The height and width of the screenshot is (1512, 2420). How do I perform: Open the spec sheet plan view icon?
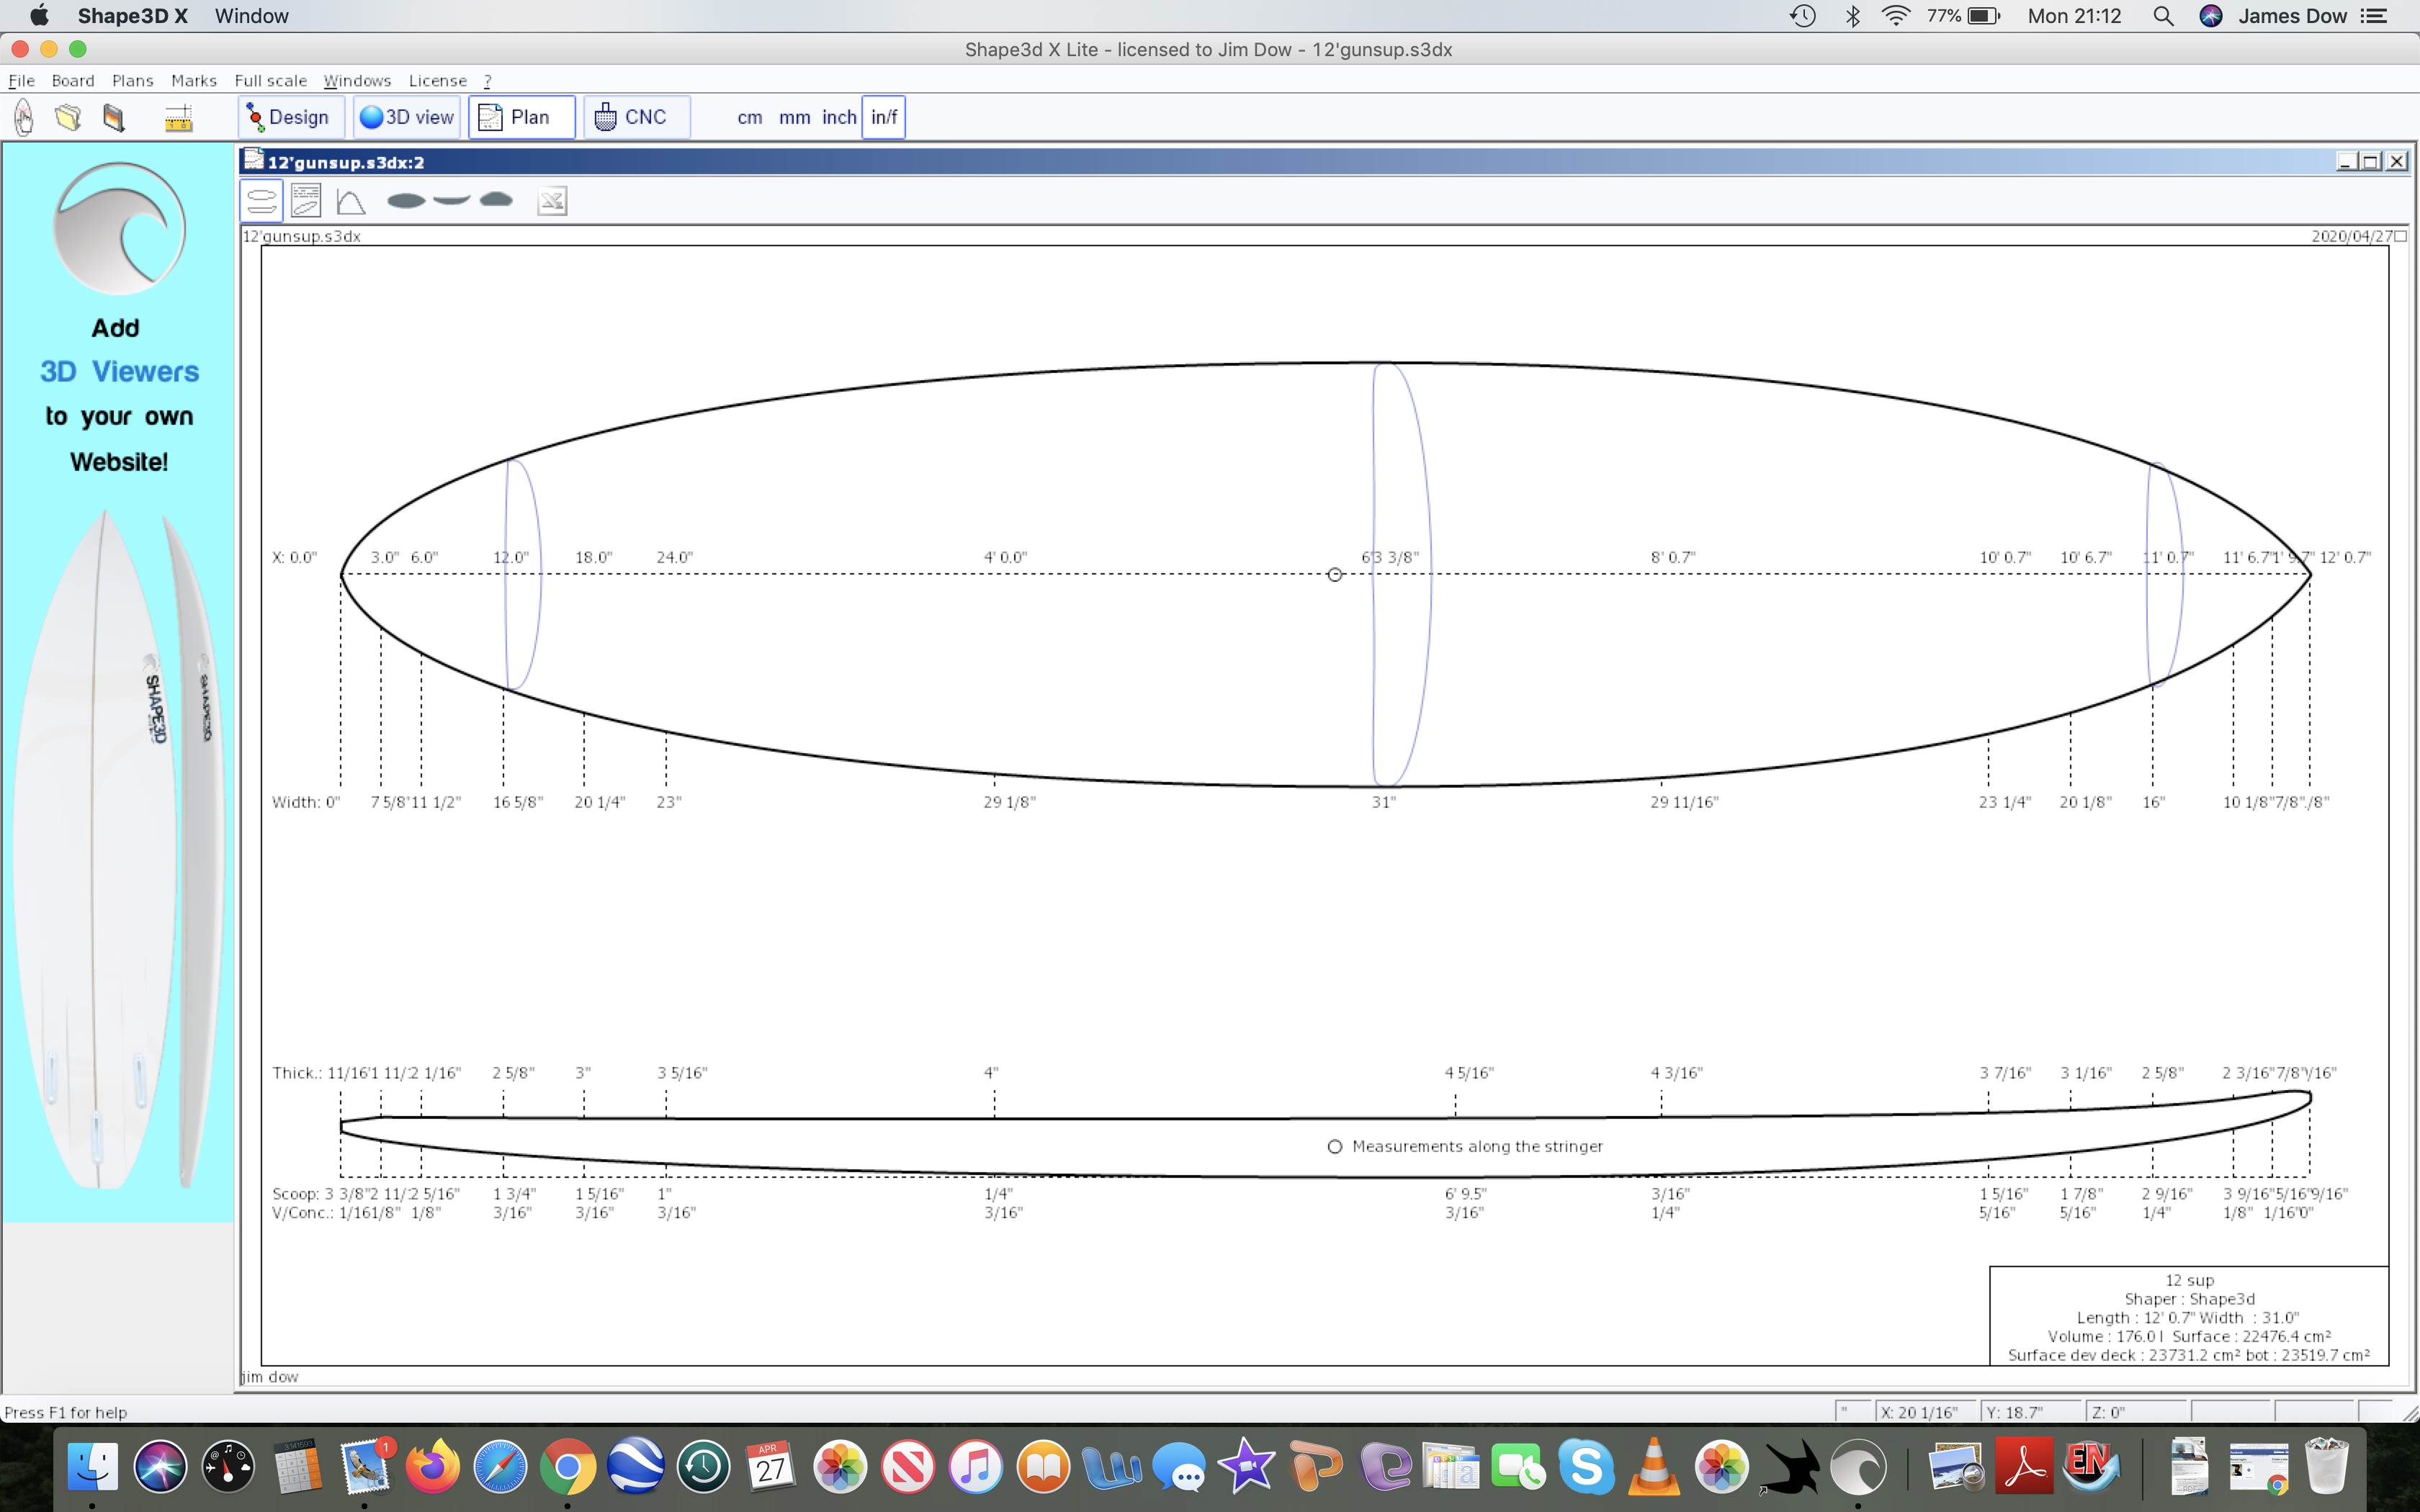(x=306, y=201)
